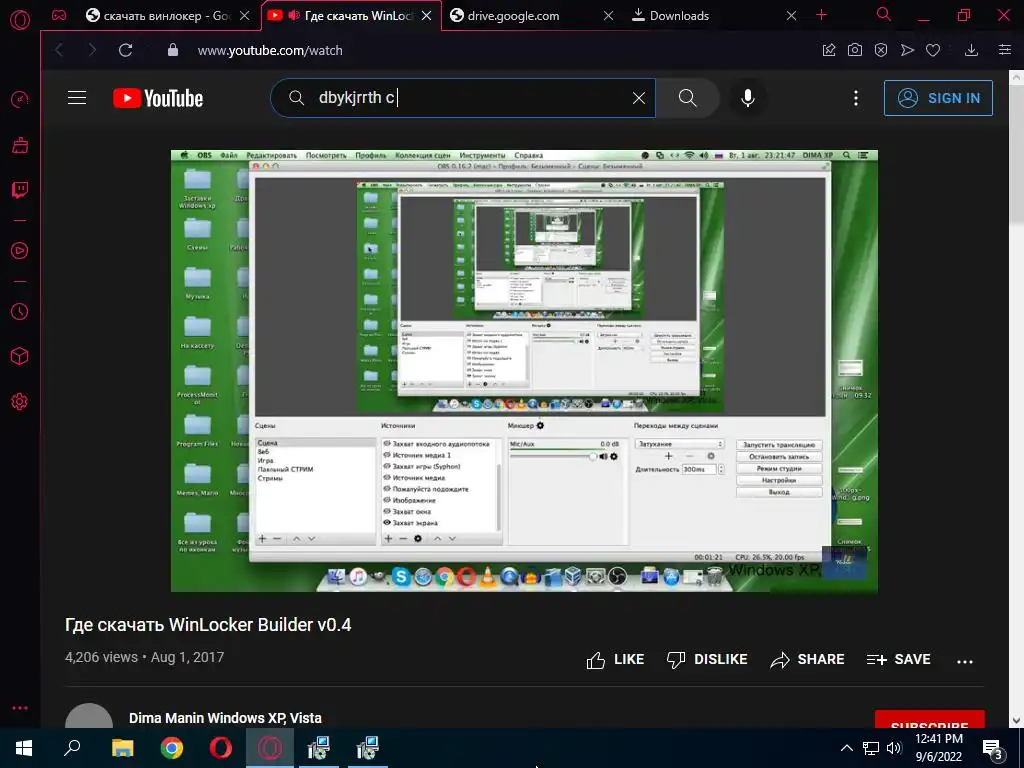
Task: Save video to playlist
Action: click(x=899, y=660)
